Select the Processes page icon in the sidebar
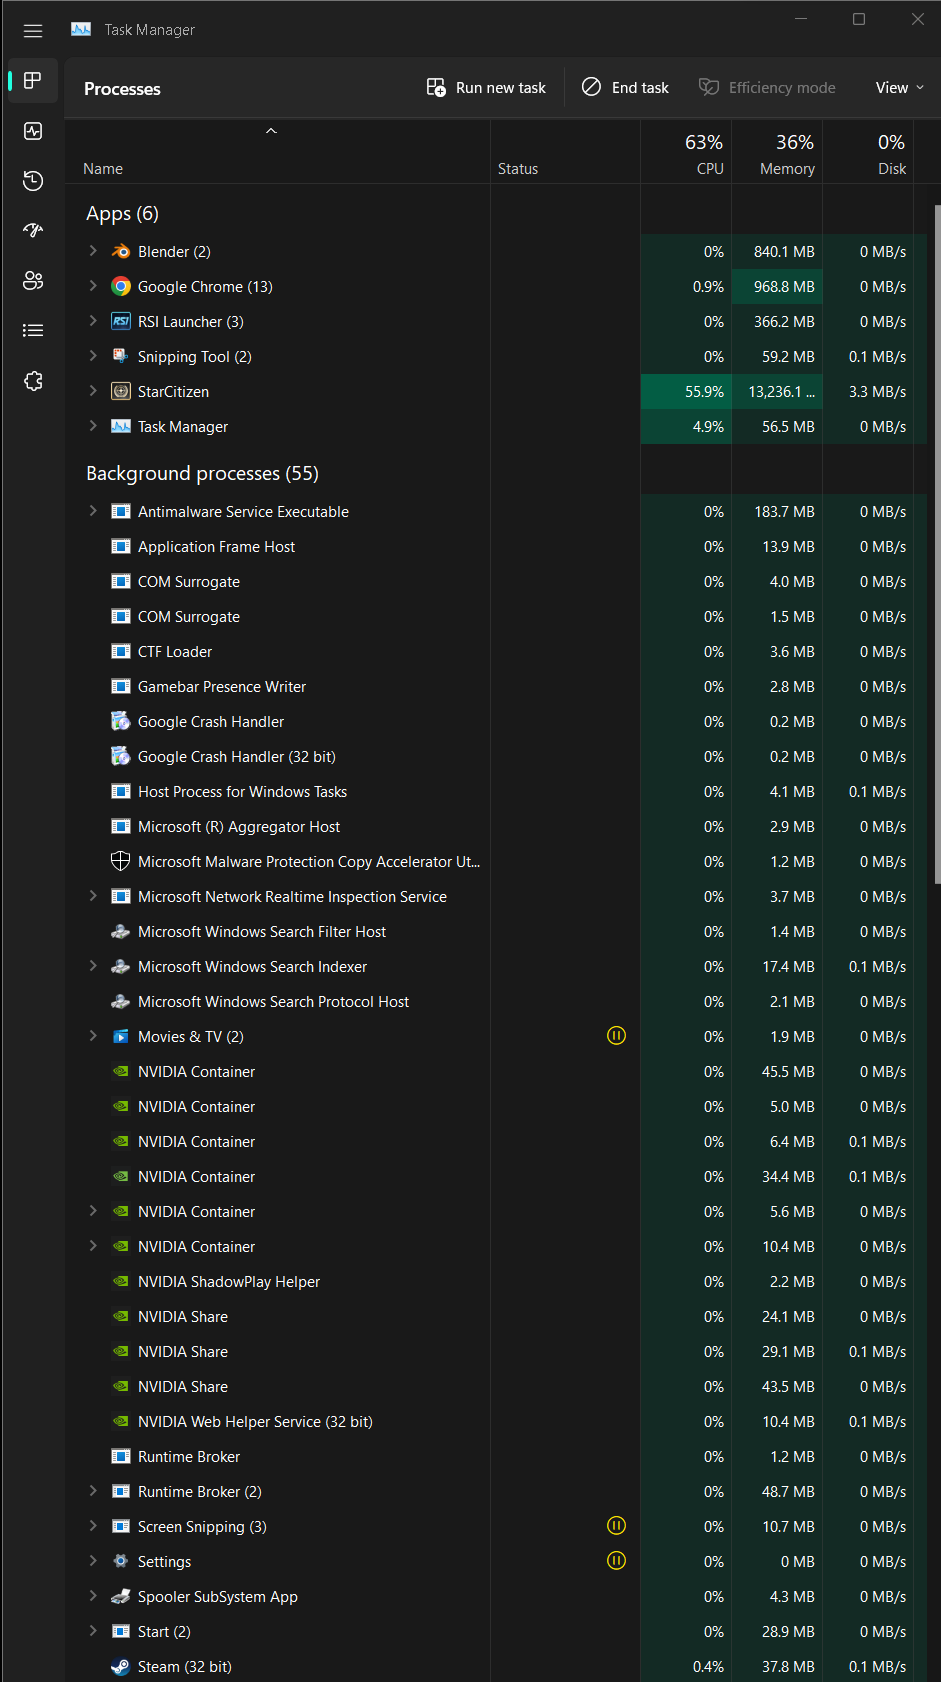 (x=33, y=81)
